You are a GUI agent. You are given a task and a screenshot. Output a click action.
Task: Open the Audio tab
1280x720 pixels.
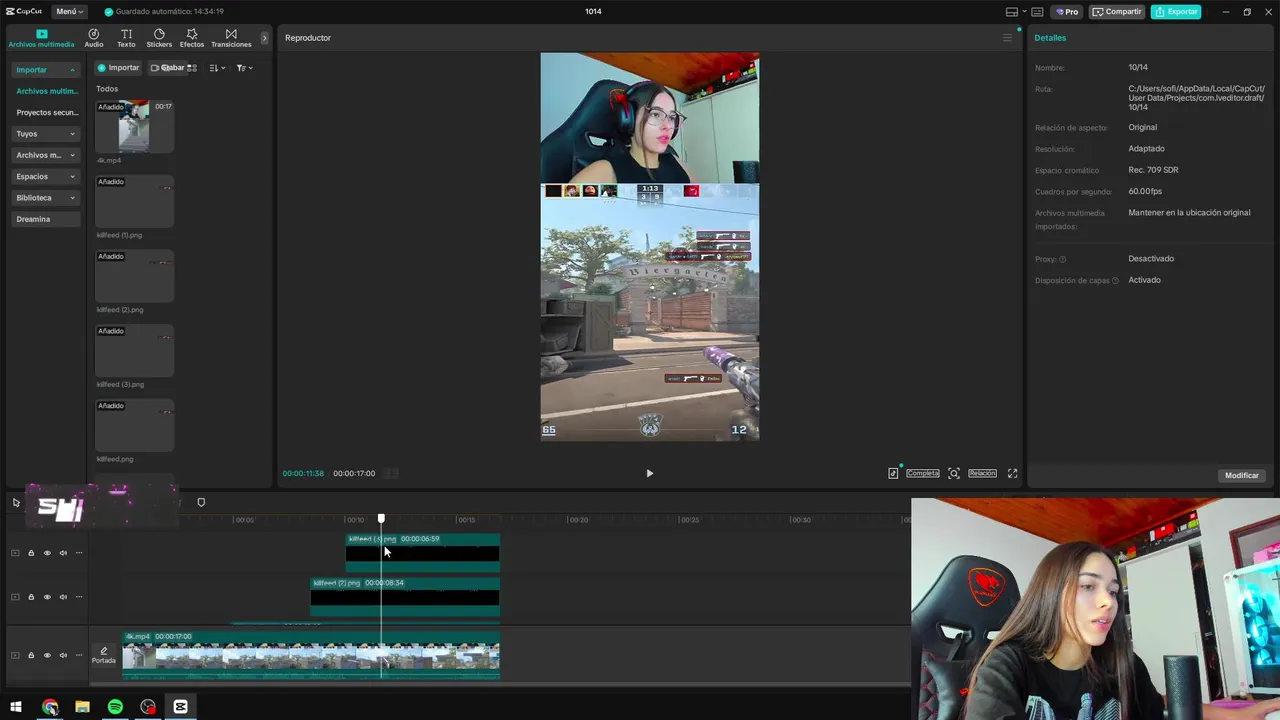[94, 38]
